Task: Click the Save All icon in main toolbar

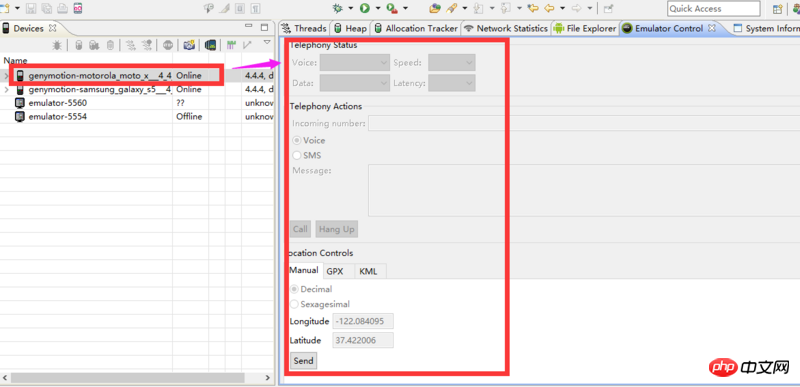Action: click(x=46, y=8)
